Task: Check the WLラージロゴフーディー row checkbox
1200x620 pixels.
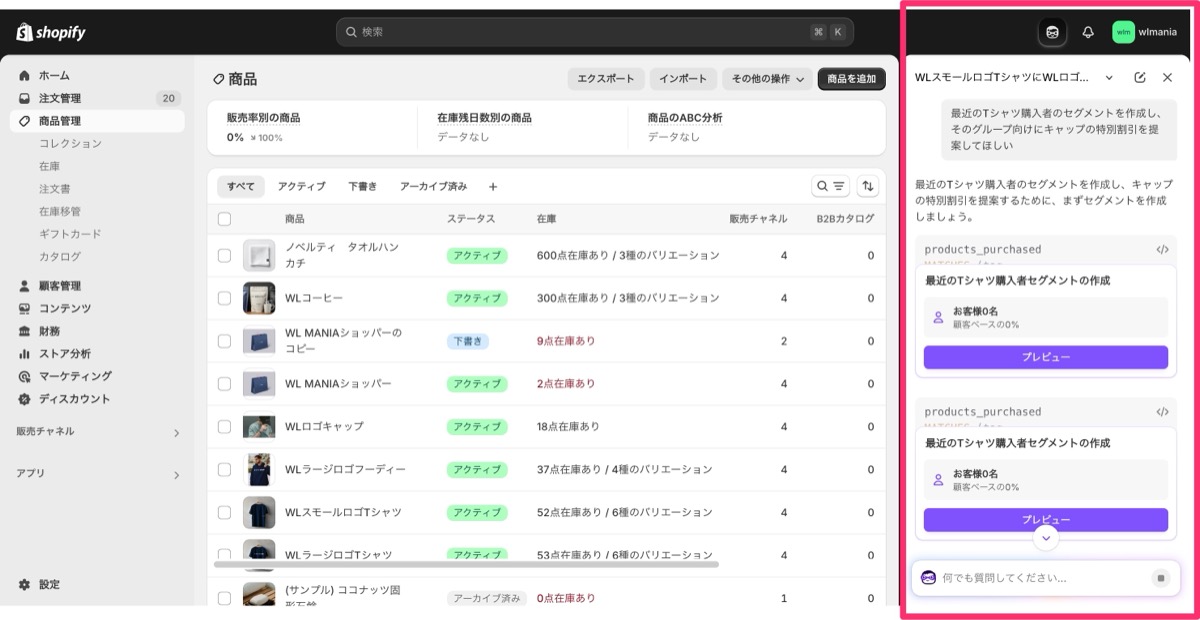Action: tap(224, 470)
